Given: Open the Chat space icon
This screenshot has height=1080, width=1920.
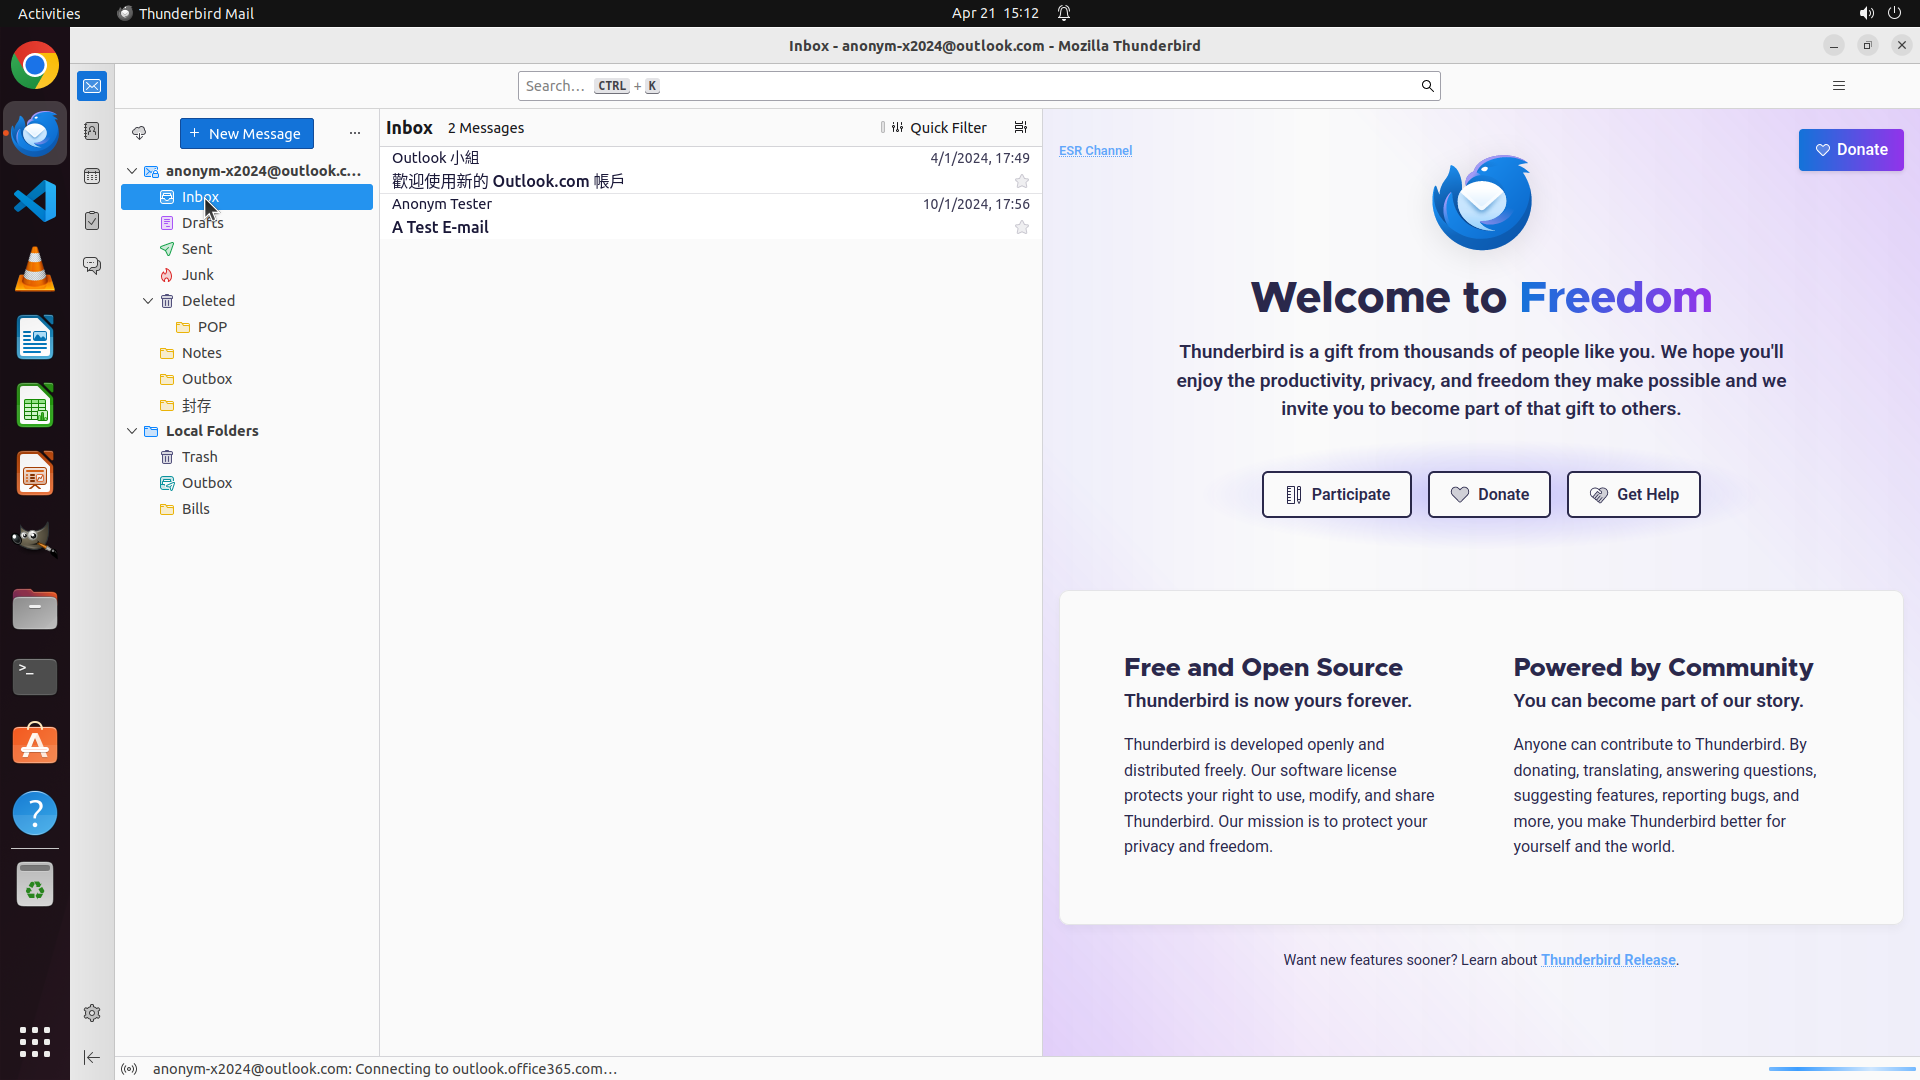Looking at the screenshot, I should coord(92,266).
